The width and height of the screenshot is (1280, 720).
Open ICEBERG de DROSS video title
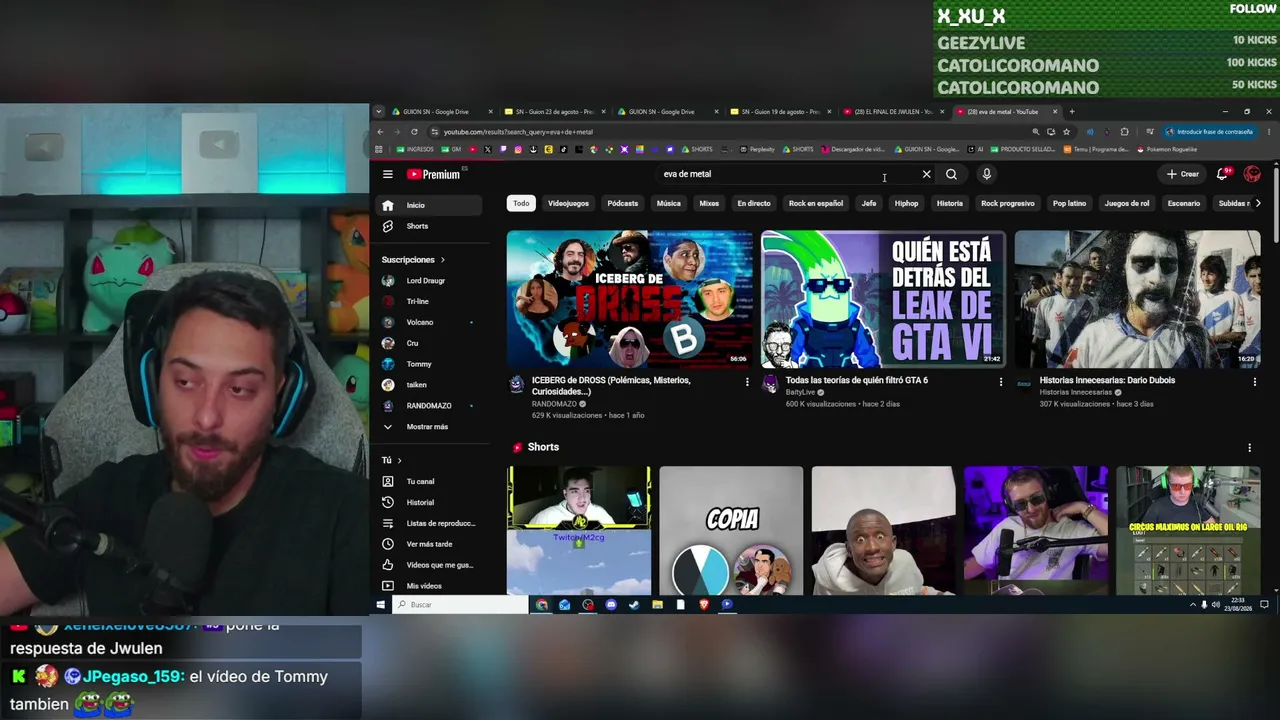pos(611,385)
